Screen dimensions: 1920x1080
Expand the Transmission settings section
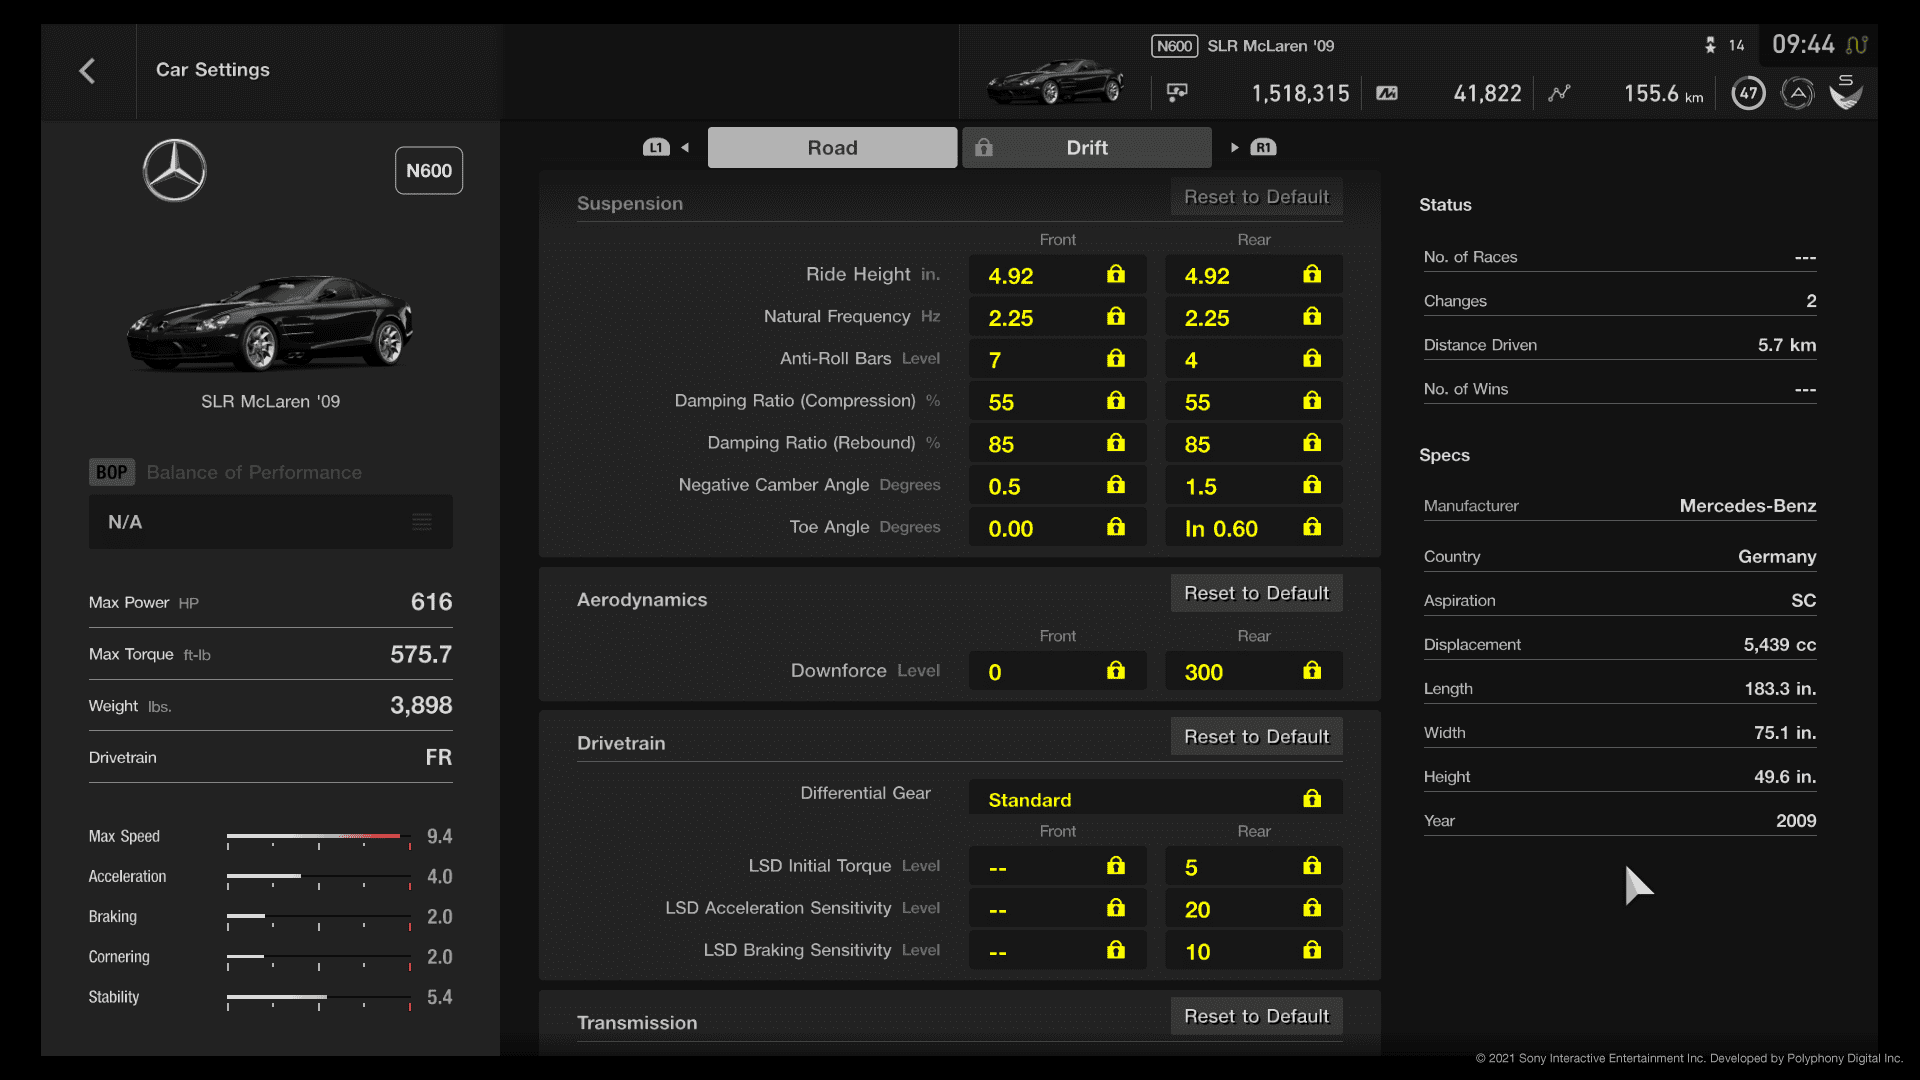[x=637, y=1021]
